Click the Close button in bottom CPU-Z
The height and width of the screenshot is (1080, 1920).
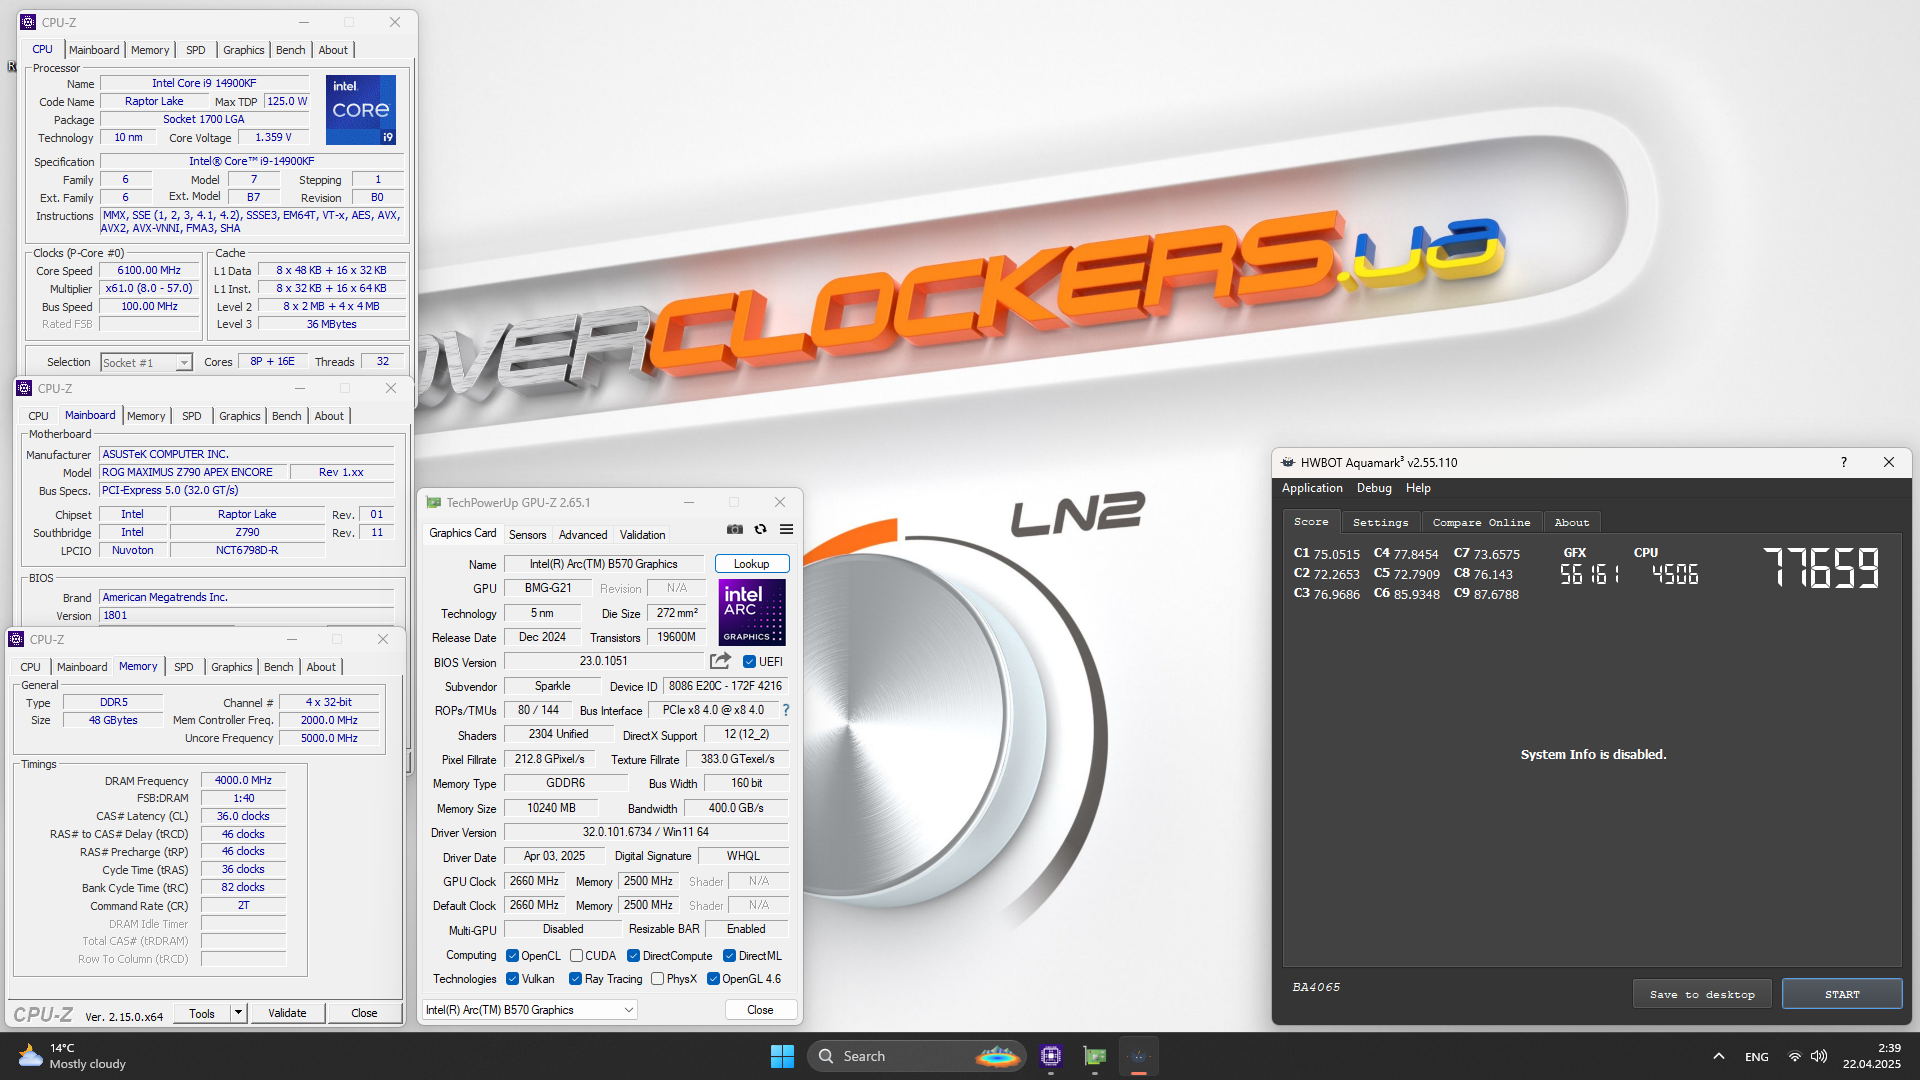[364, 1013]
